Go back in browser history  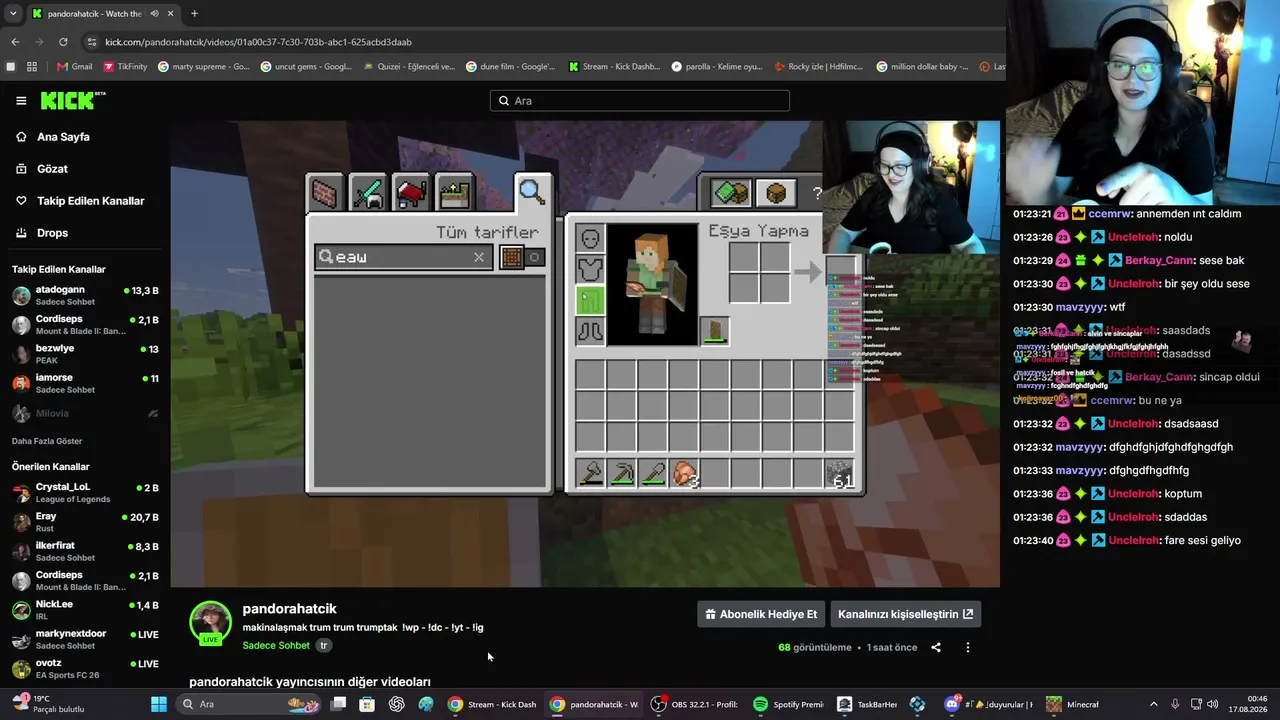pos(15,42)
